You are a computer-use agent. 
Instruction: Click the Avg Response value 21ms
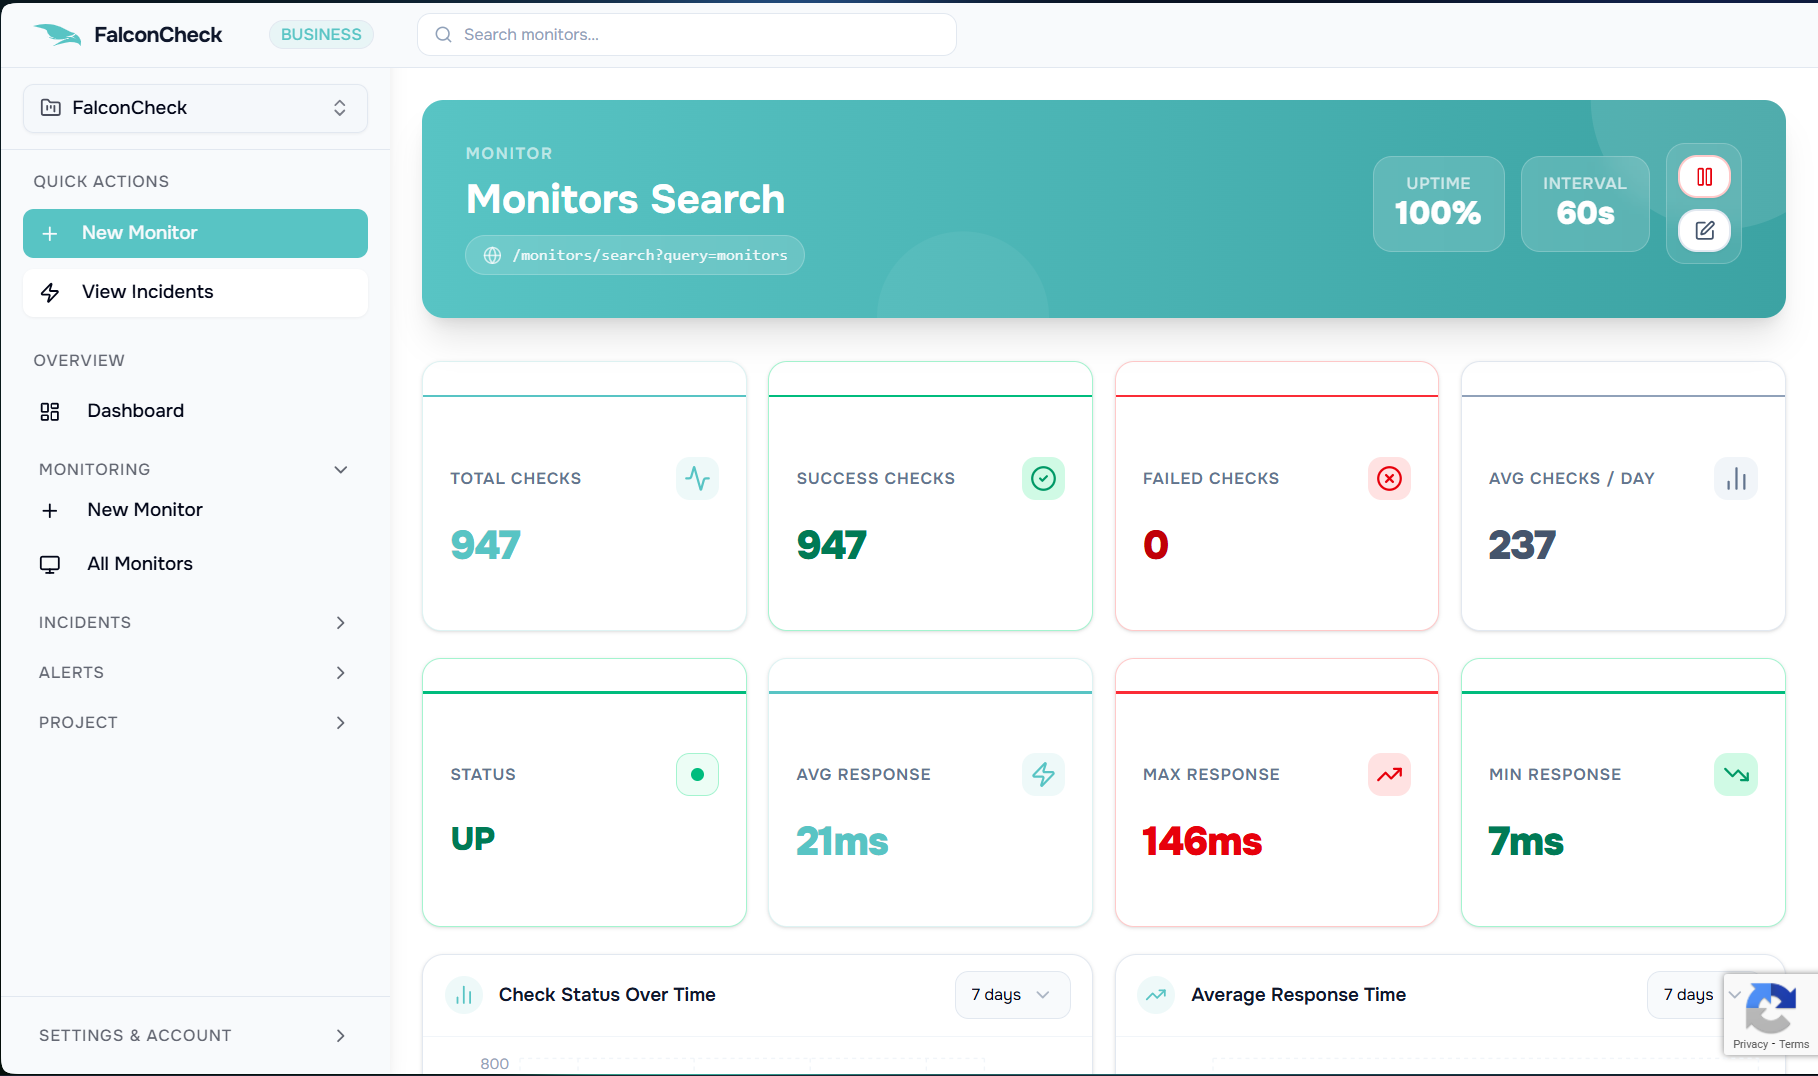click(842, 842)
